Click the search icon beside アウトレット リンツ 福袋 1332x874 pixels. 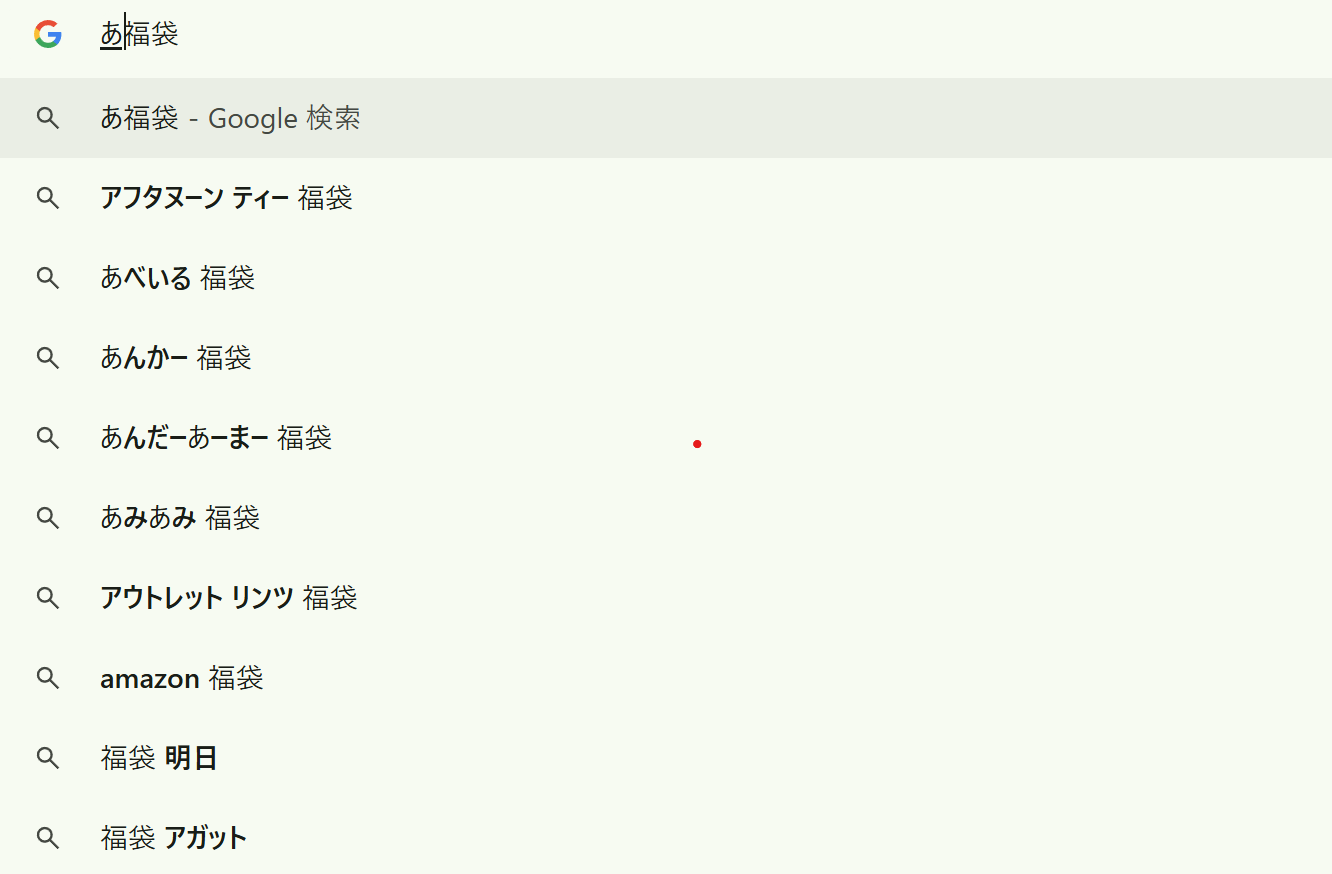coord(47,598)
